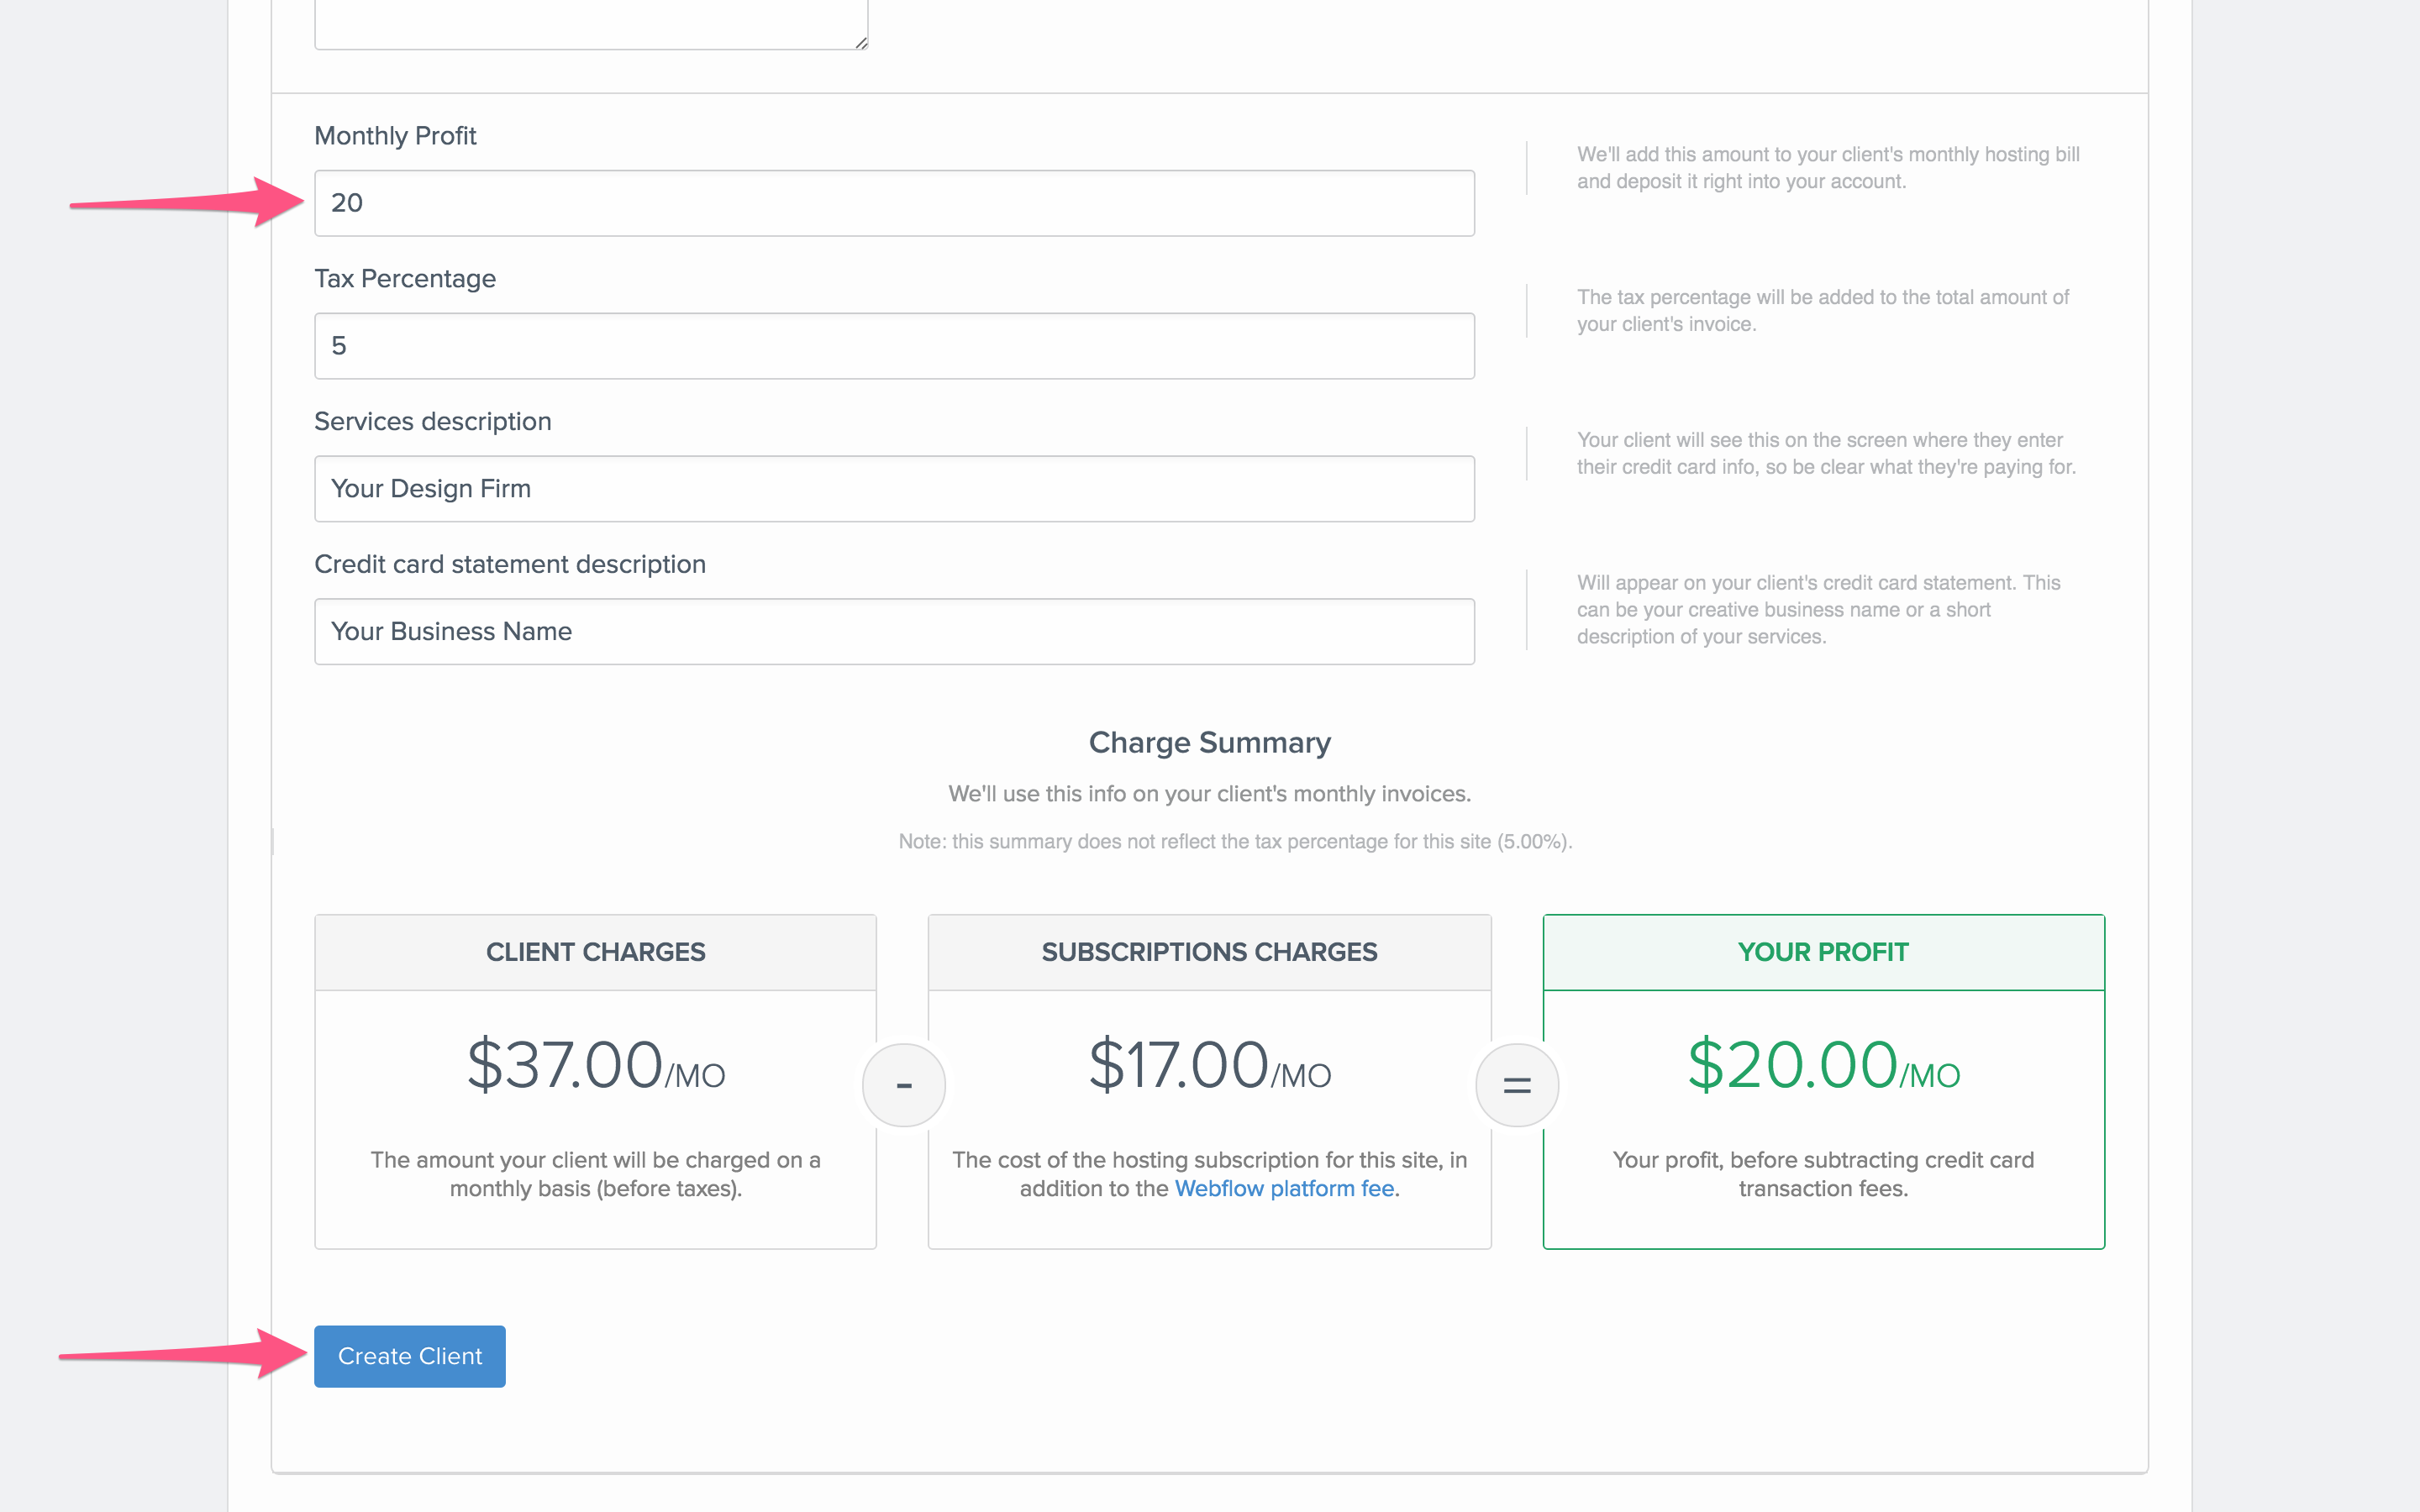This screenshot has width=2420, height=1512.
Task: Click the CLIENT CHARGES card header
Action: click(596, 952)
